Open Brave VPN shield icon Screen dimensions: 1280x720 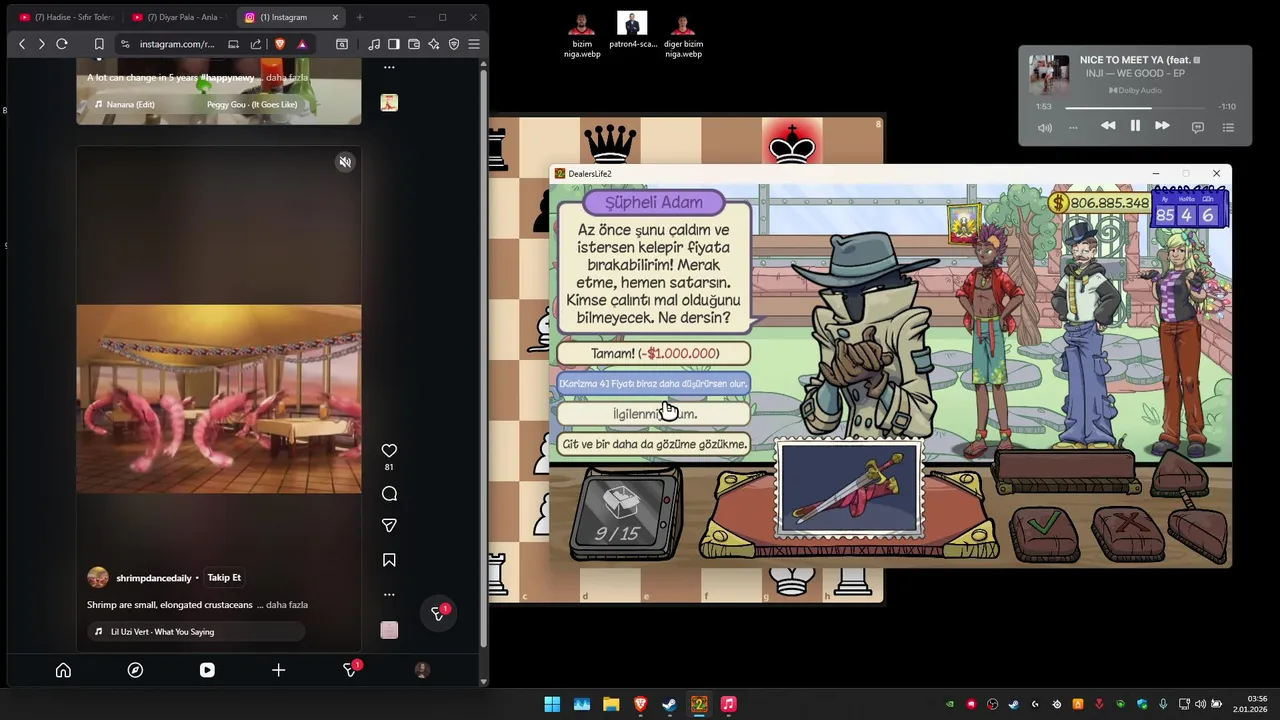coord(454,44)
